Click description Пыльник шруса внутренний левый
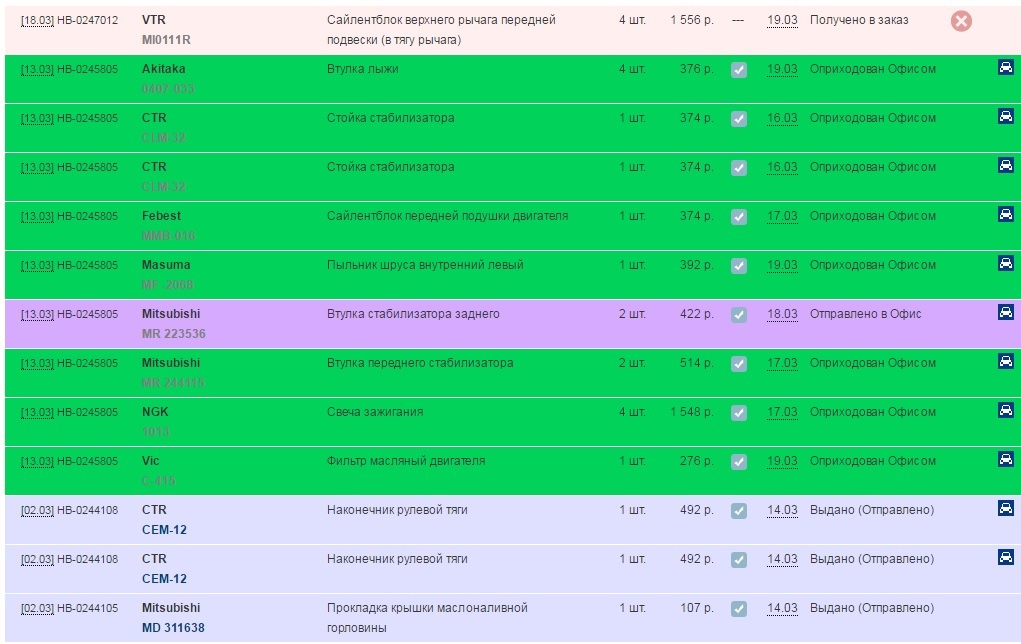The width and height of the screenshot is (1021, 644). [425, 264]
